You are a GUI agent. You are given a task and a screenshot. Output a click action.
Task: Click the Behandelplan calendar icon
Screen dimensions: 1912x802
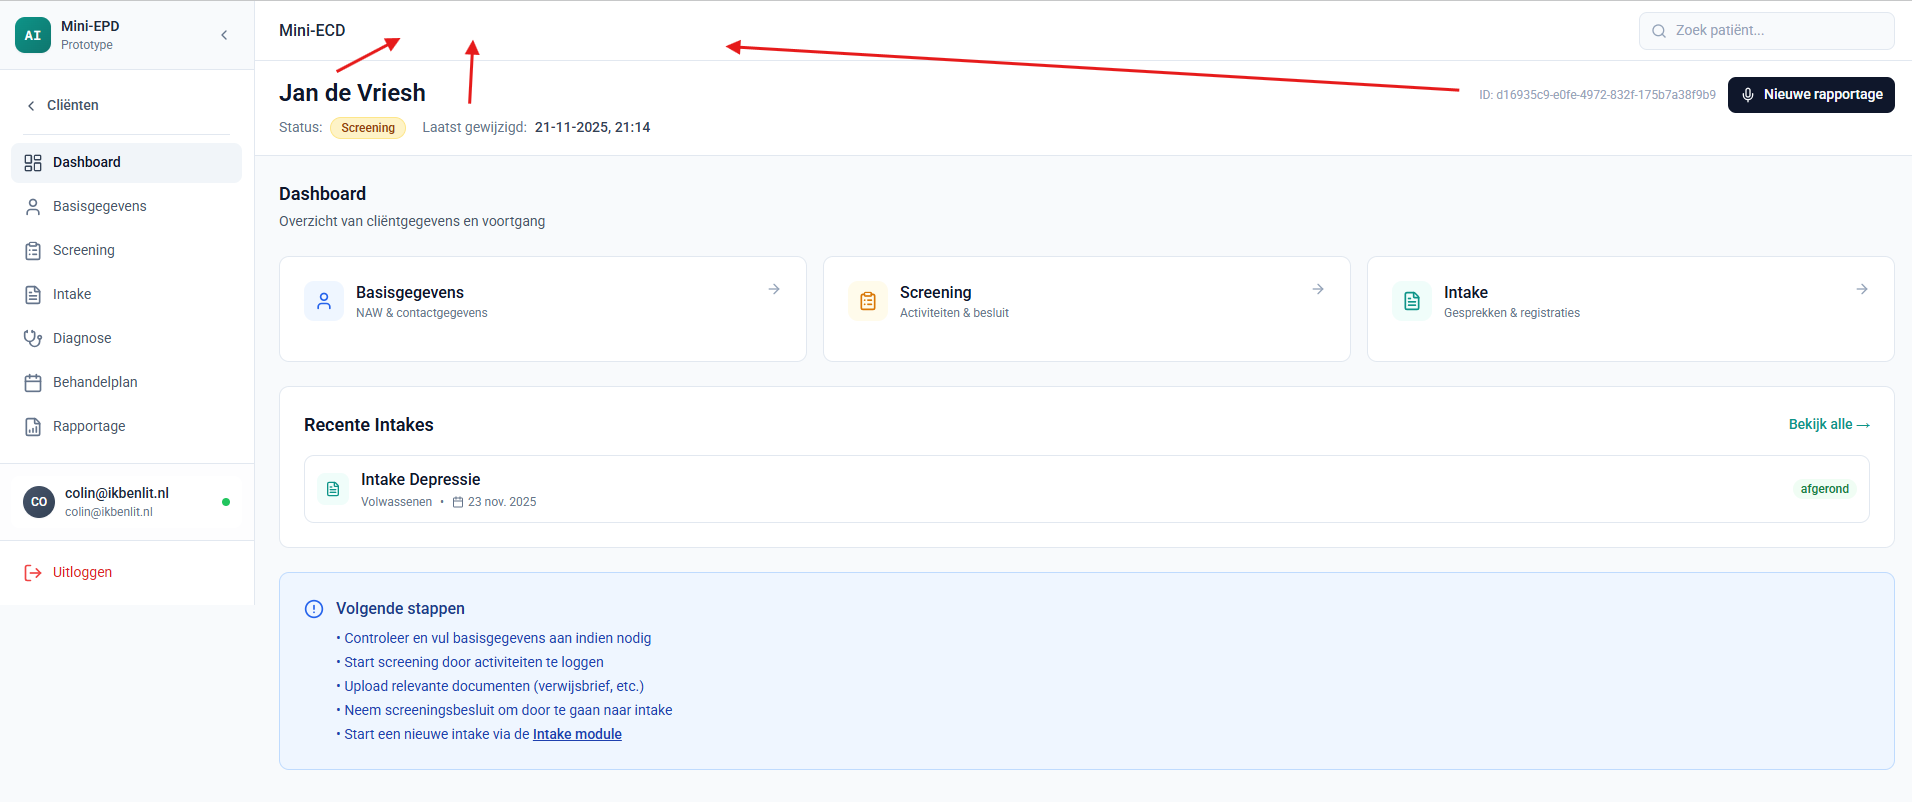coord(33,383)
